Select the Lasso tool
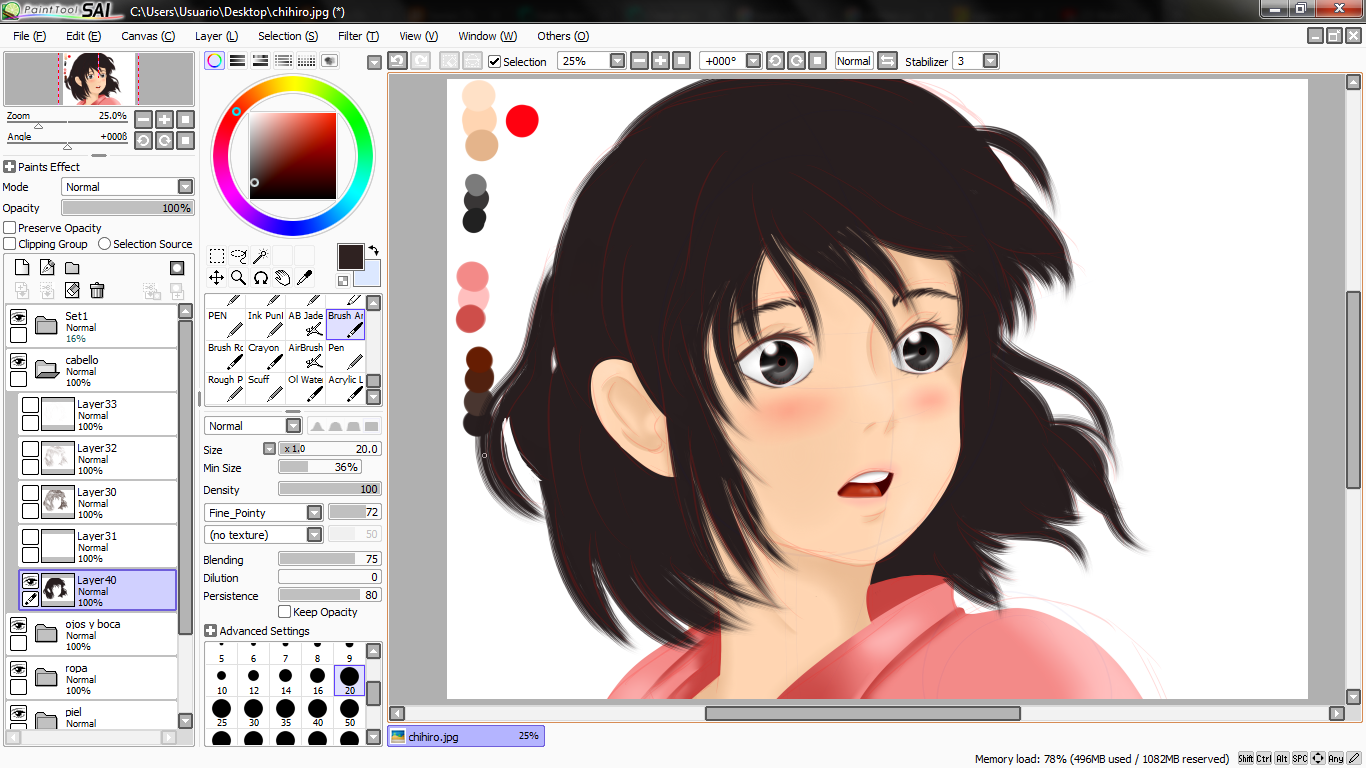 pos(238,256)
